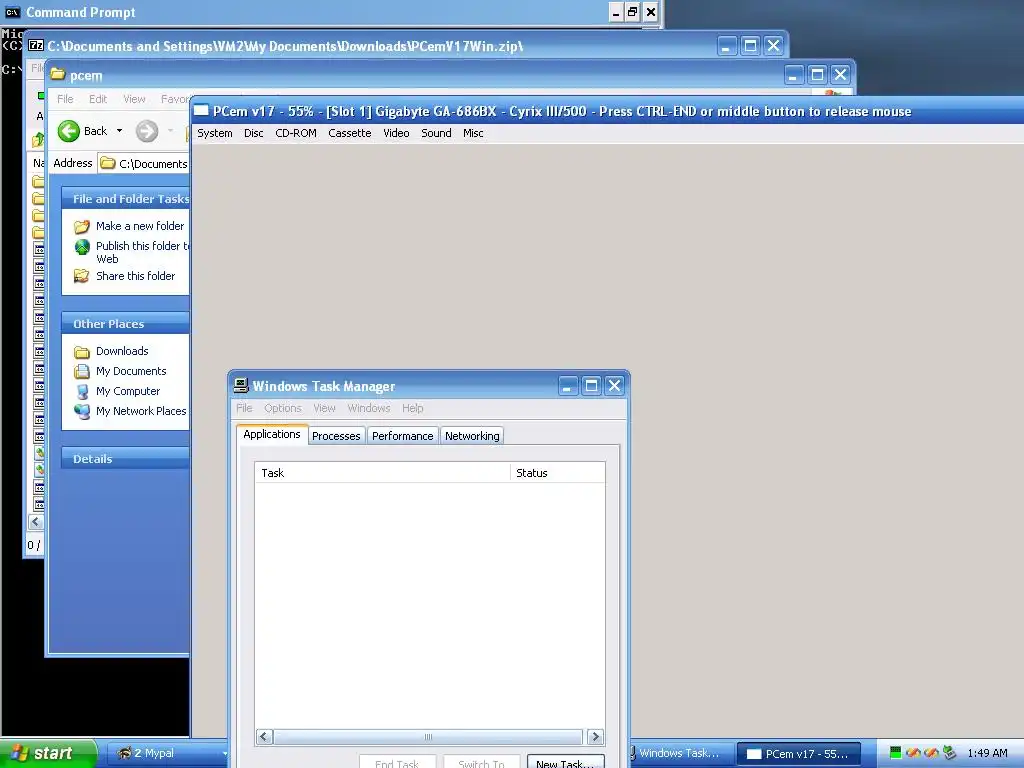
Task: Switch to the Performance tab in Task Manager
Action: 402,436
